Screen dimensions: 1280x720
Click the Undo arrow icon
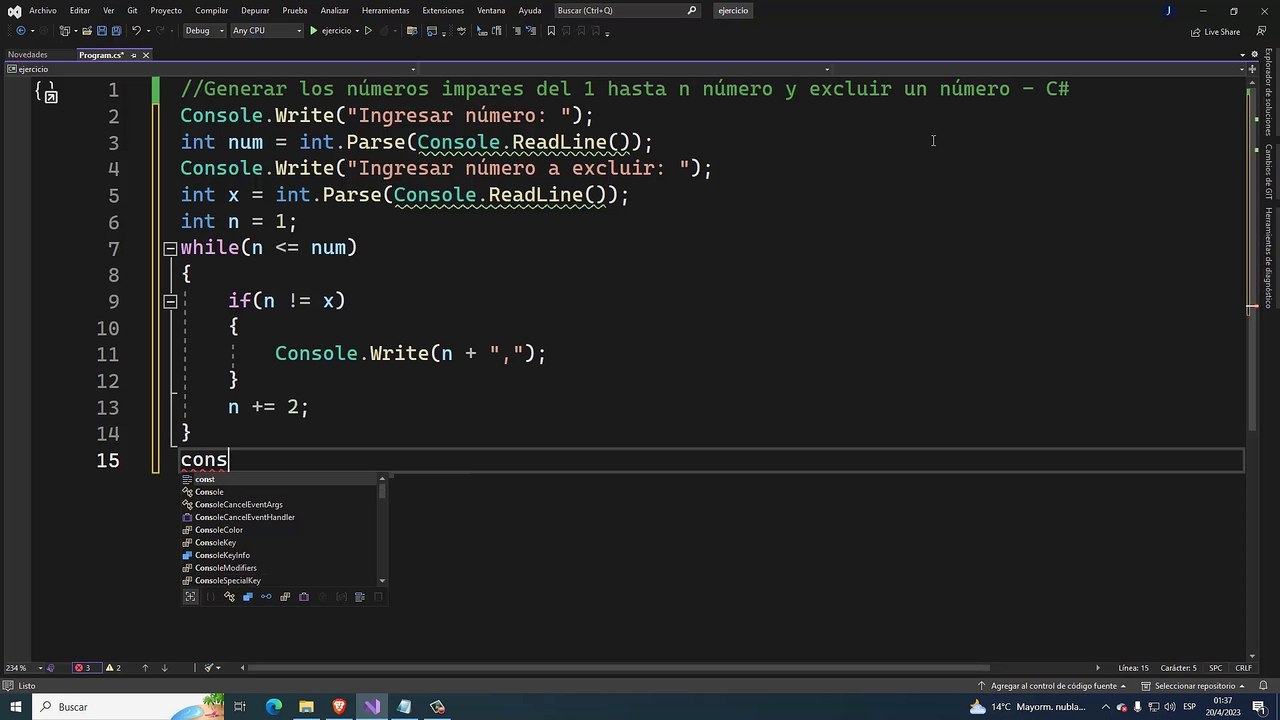click(x=136, y=31)
